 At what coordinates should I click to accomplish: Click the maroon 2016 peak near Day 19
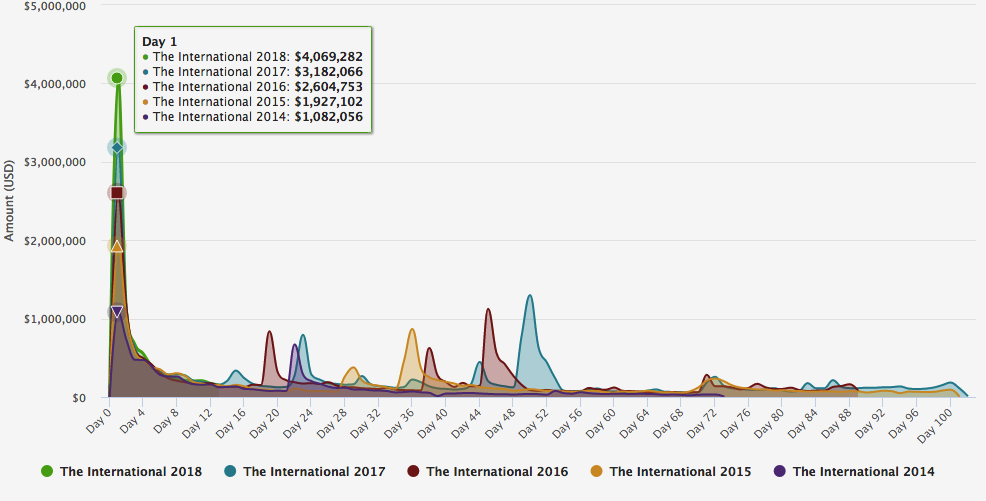269,332
